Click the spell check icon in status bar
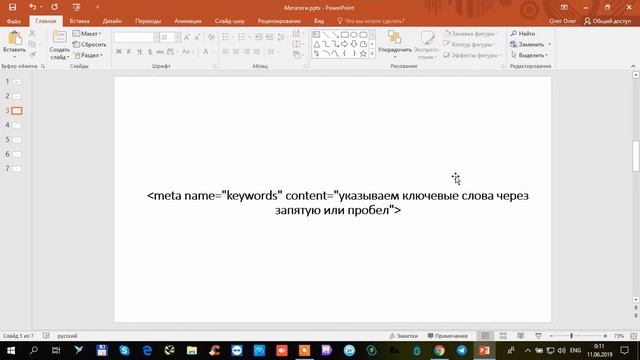The width and height of the screenshot is (640, 360). [x=46, y=336]
